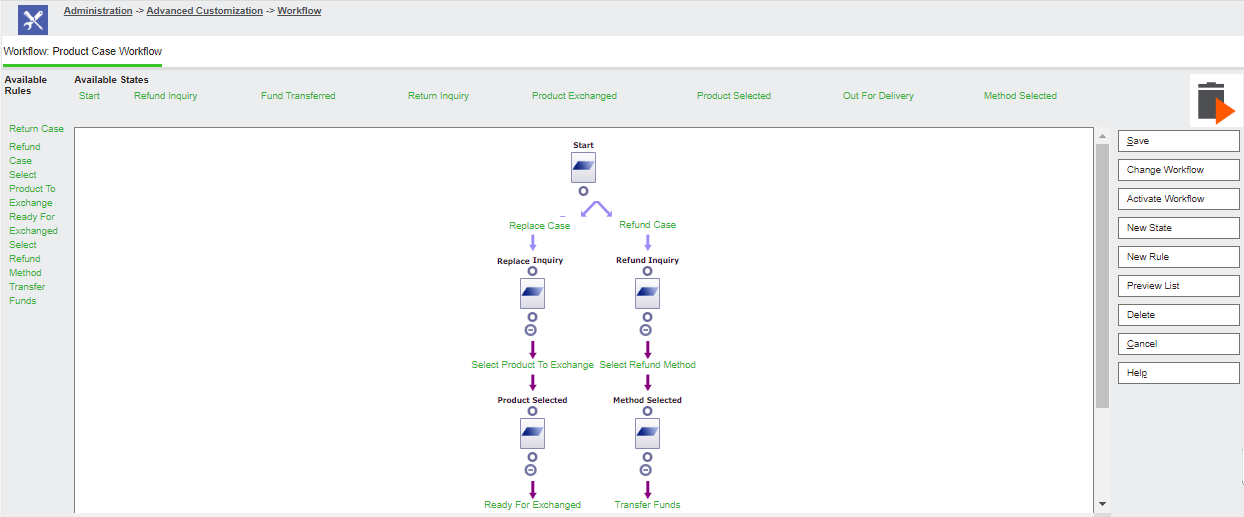The height and width of the screenshot is (517, 1244).
Task: Click Select Refund Method in diagram
Action: [647, 365]
